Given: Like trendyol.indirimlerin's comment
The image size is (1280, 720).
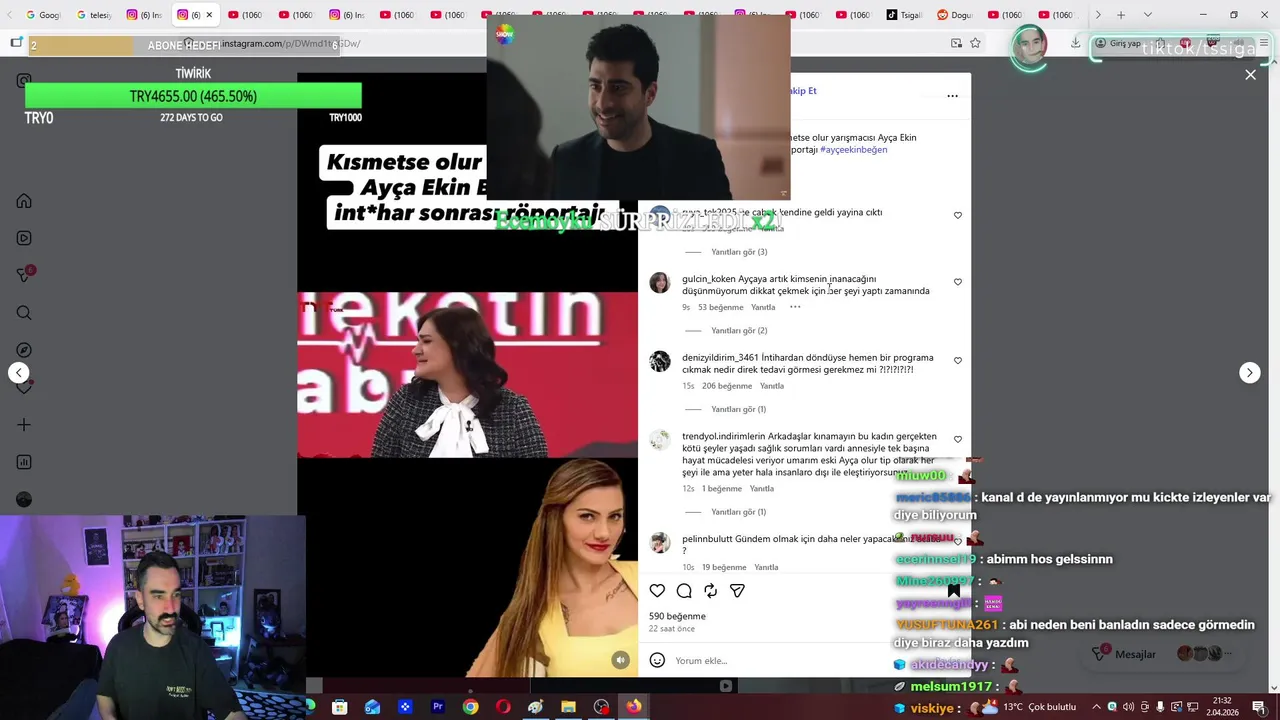Looking at the screenshot, I should [x=957, y=439].
